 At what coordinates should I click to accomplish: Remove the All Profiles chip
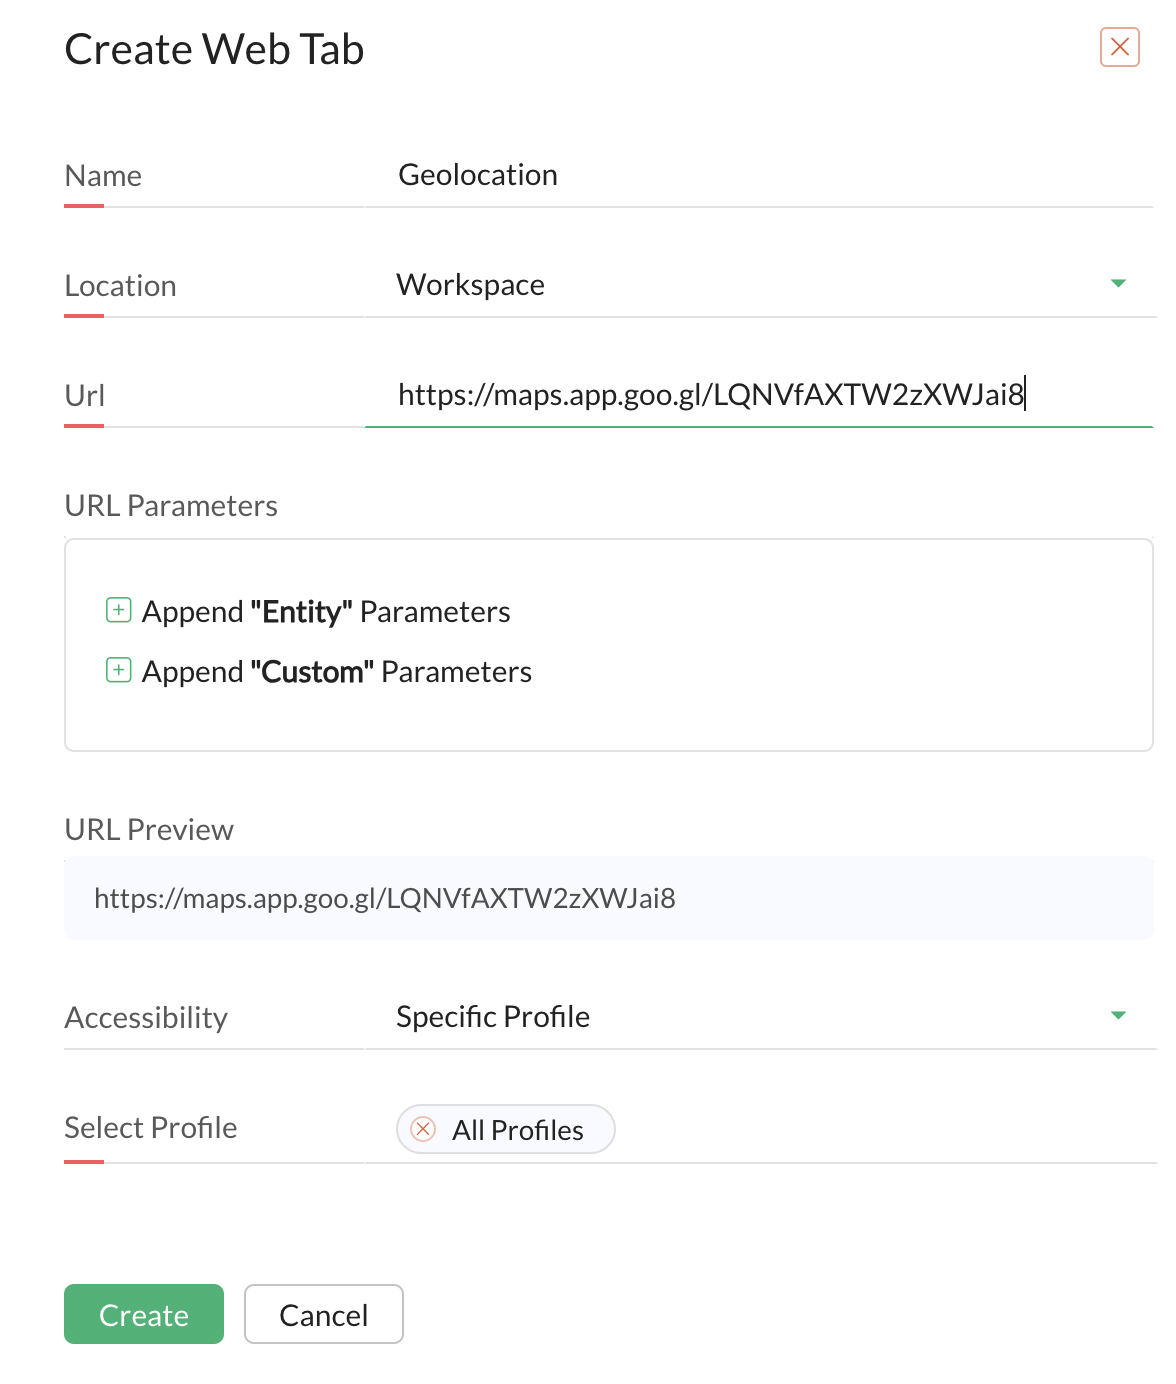click(424, 1129)
